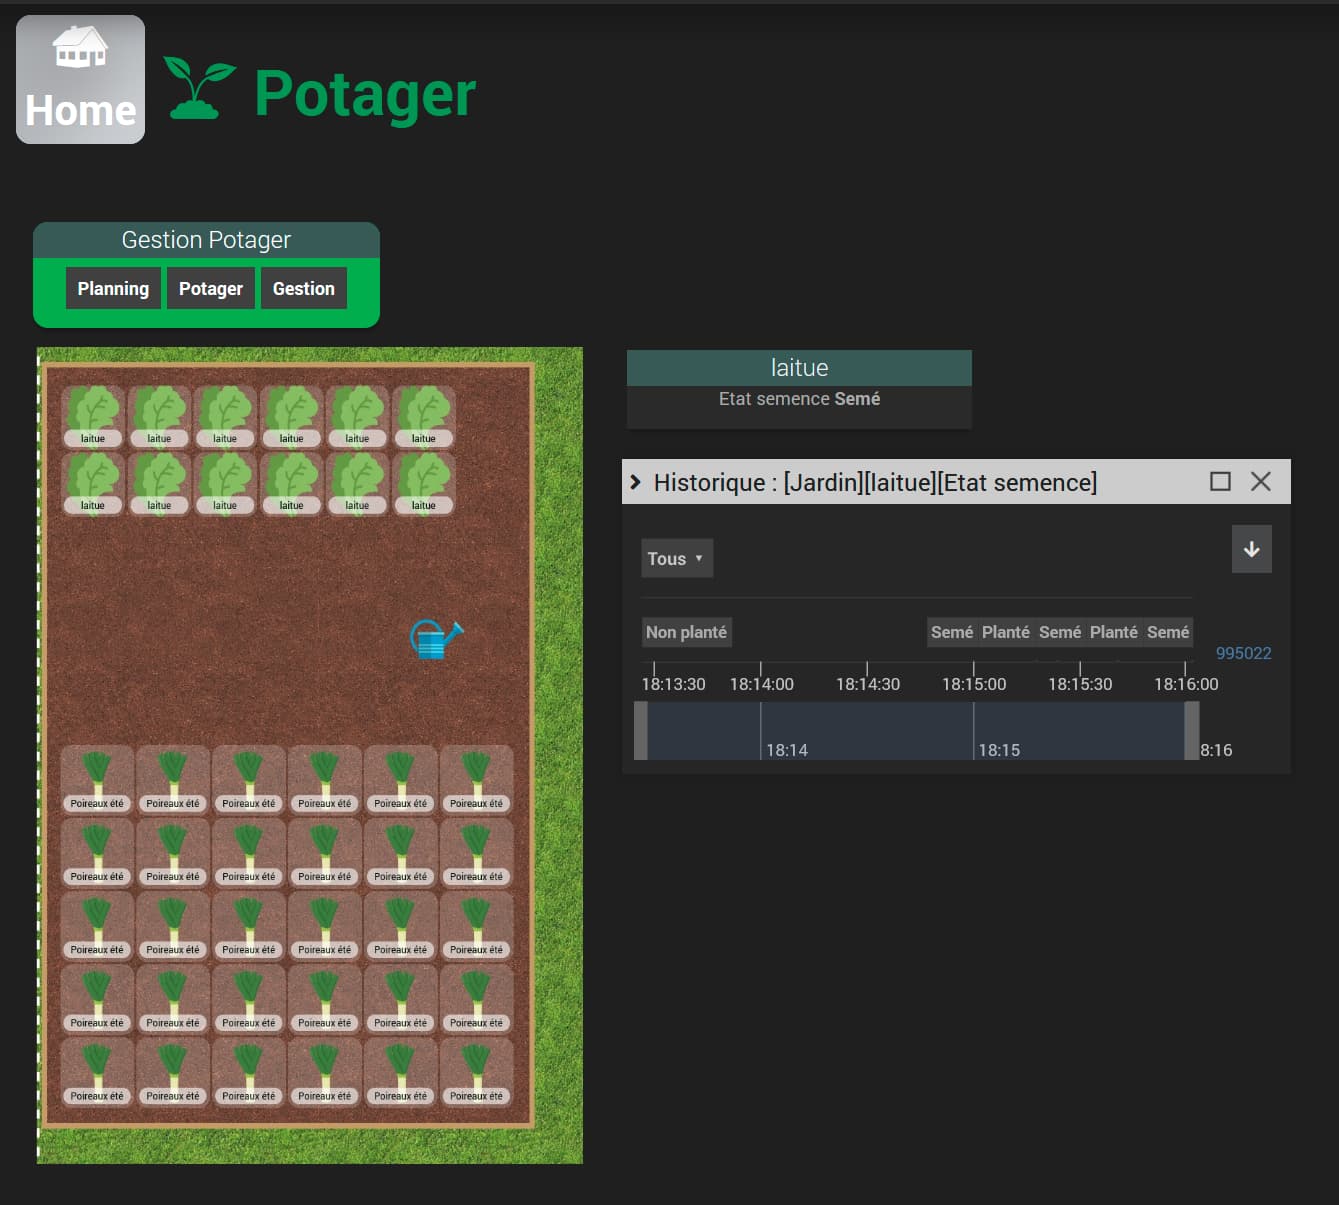Click the large green Potager page heading
The height and width of the screenshot is (1205, 1339).
click(365, 95)
